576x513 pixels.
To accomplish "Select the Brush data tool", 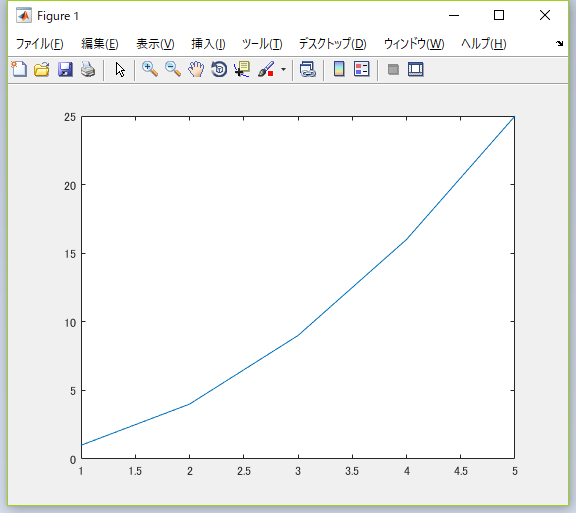I will click(266, 69).
